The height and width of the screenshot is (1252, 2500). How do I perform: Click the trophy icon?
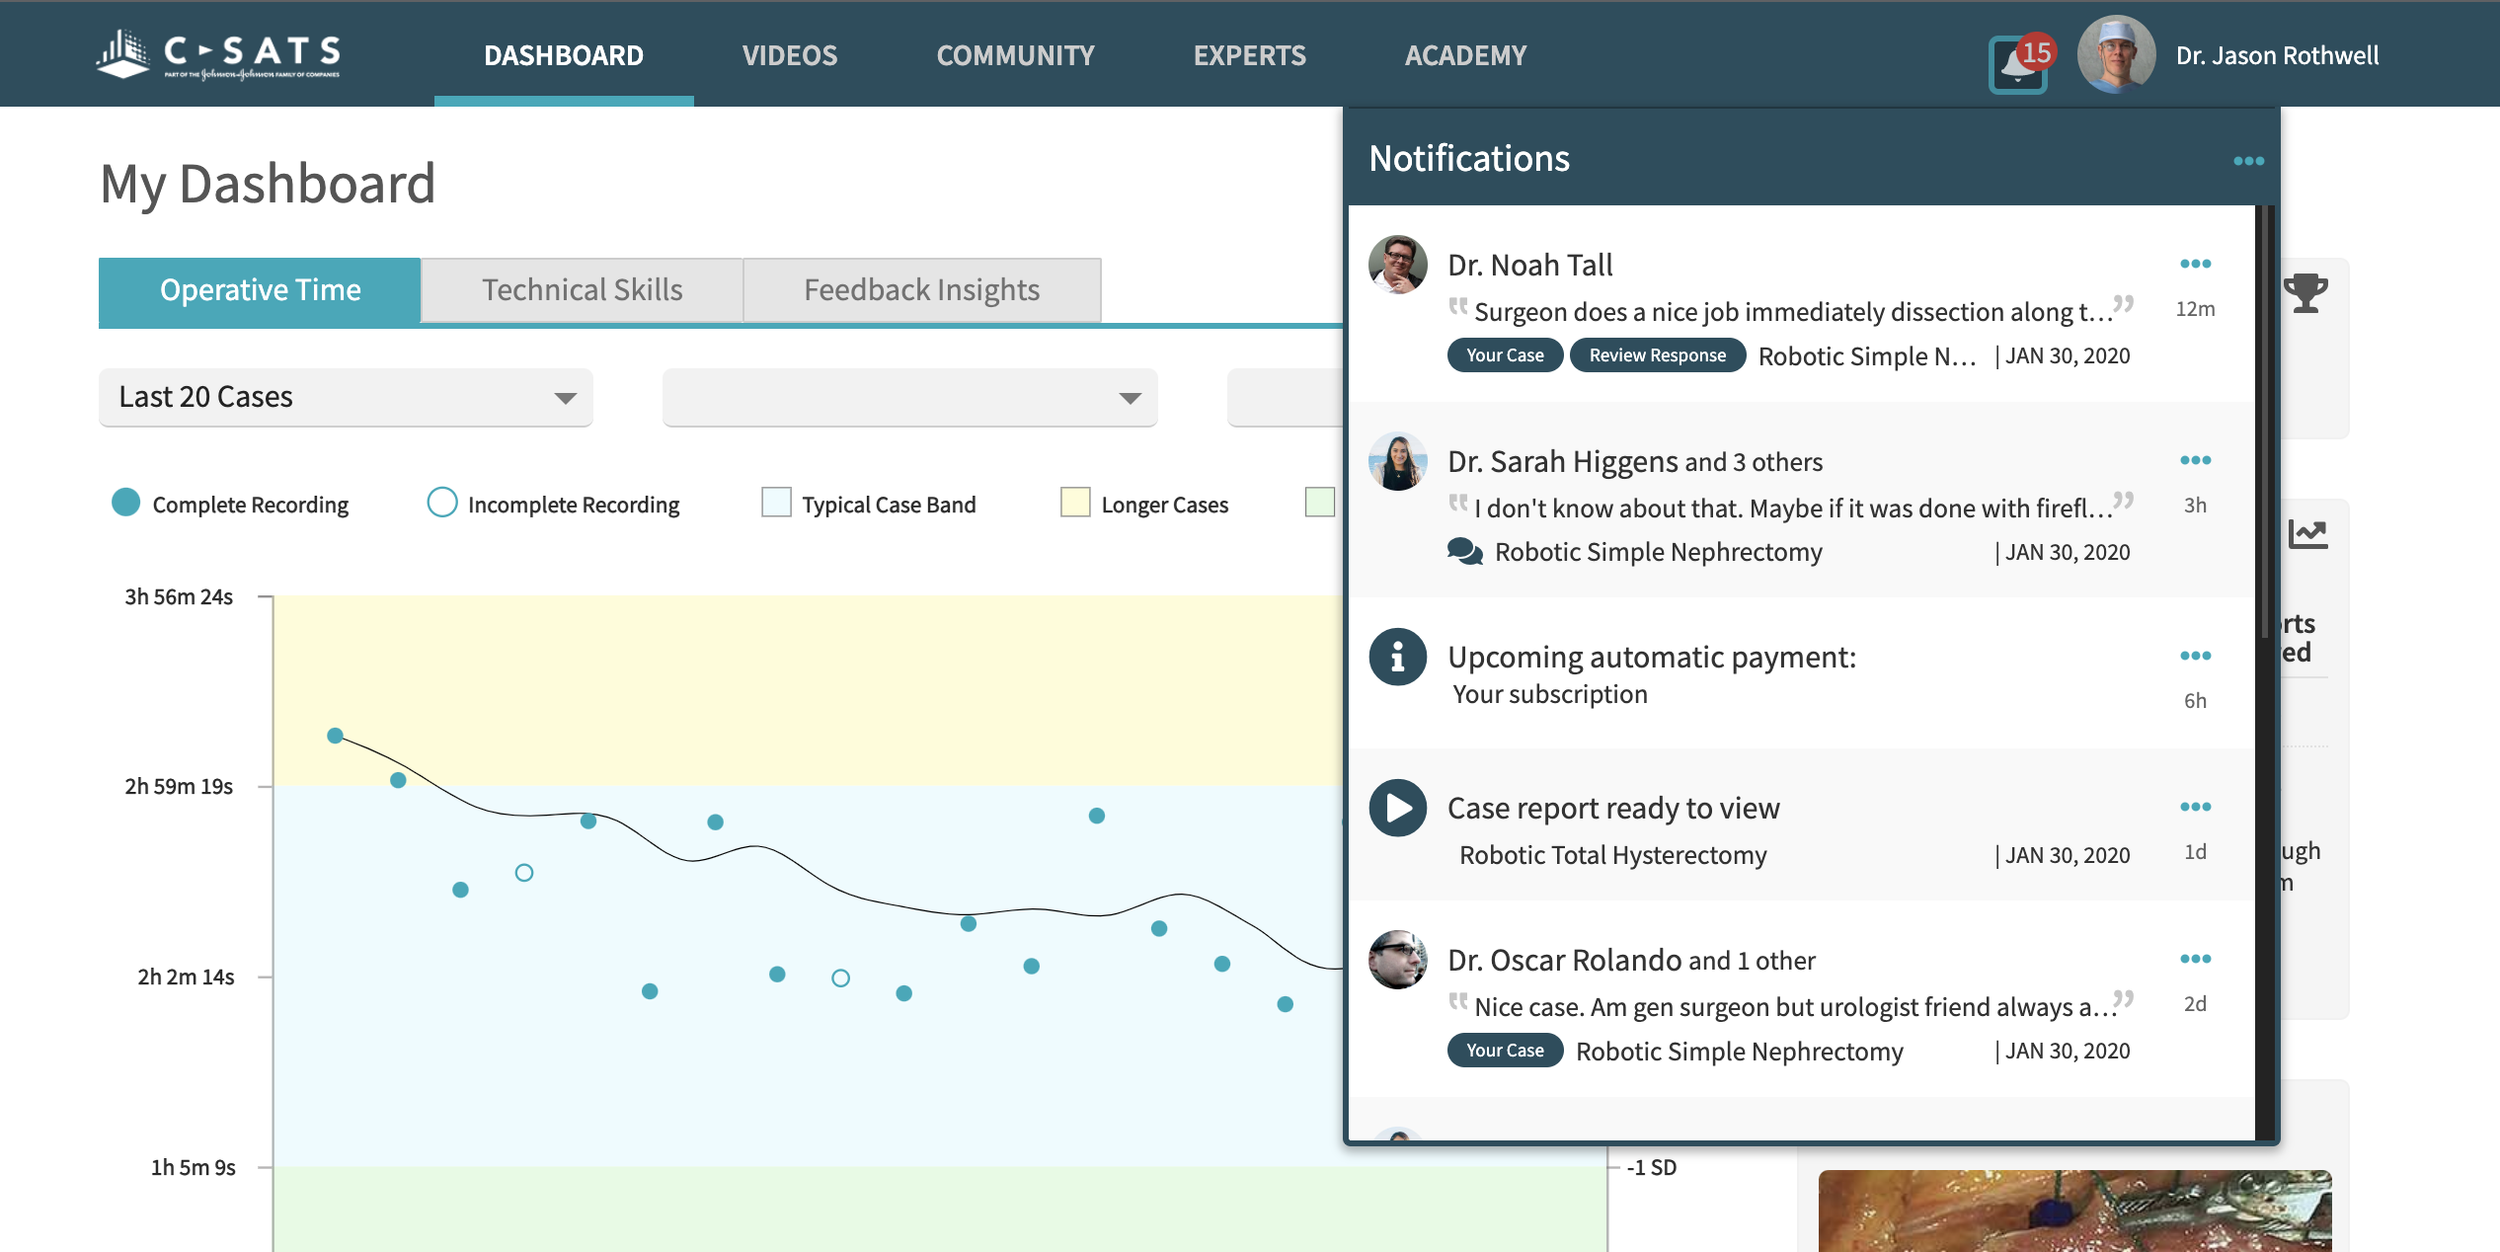(2305, 293)
